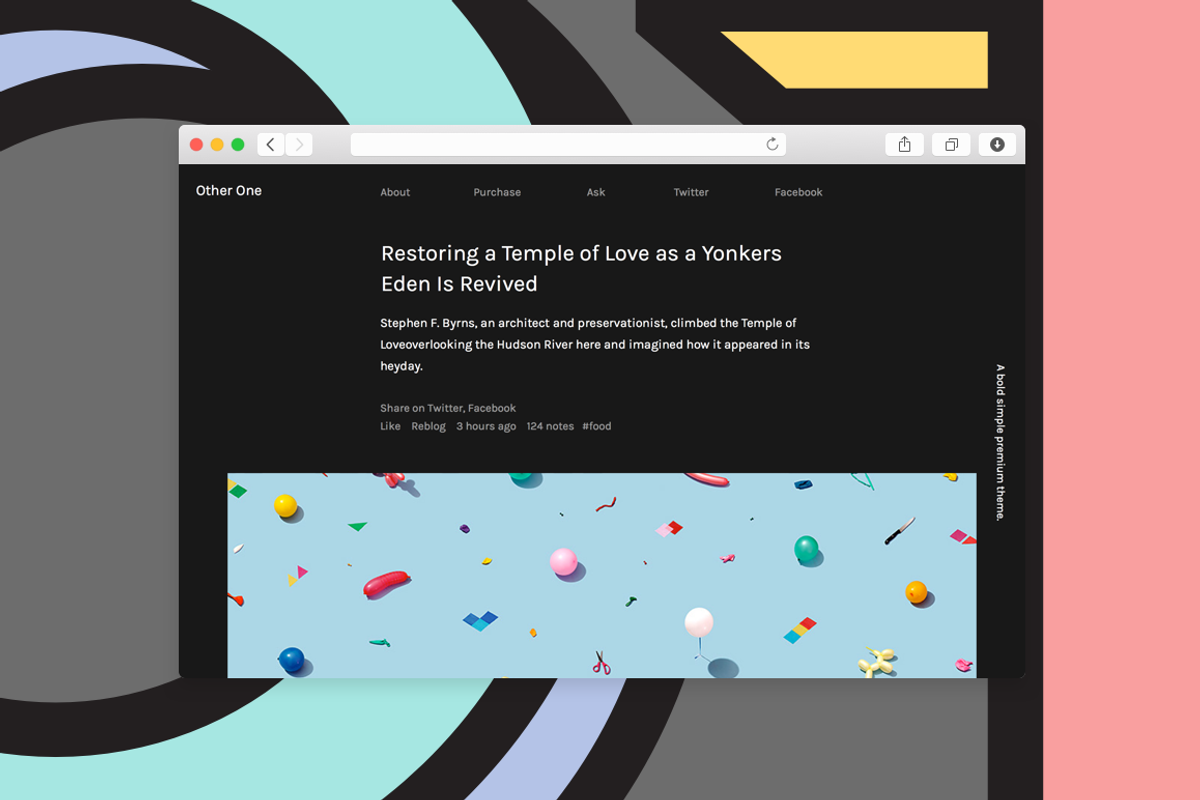
Task: Minimize the window with yellow button
Action: [217, 145]
